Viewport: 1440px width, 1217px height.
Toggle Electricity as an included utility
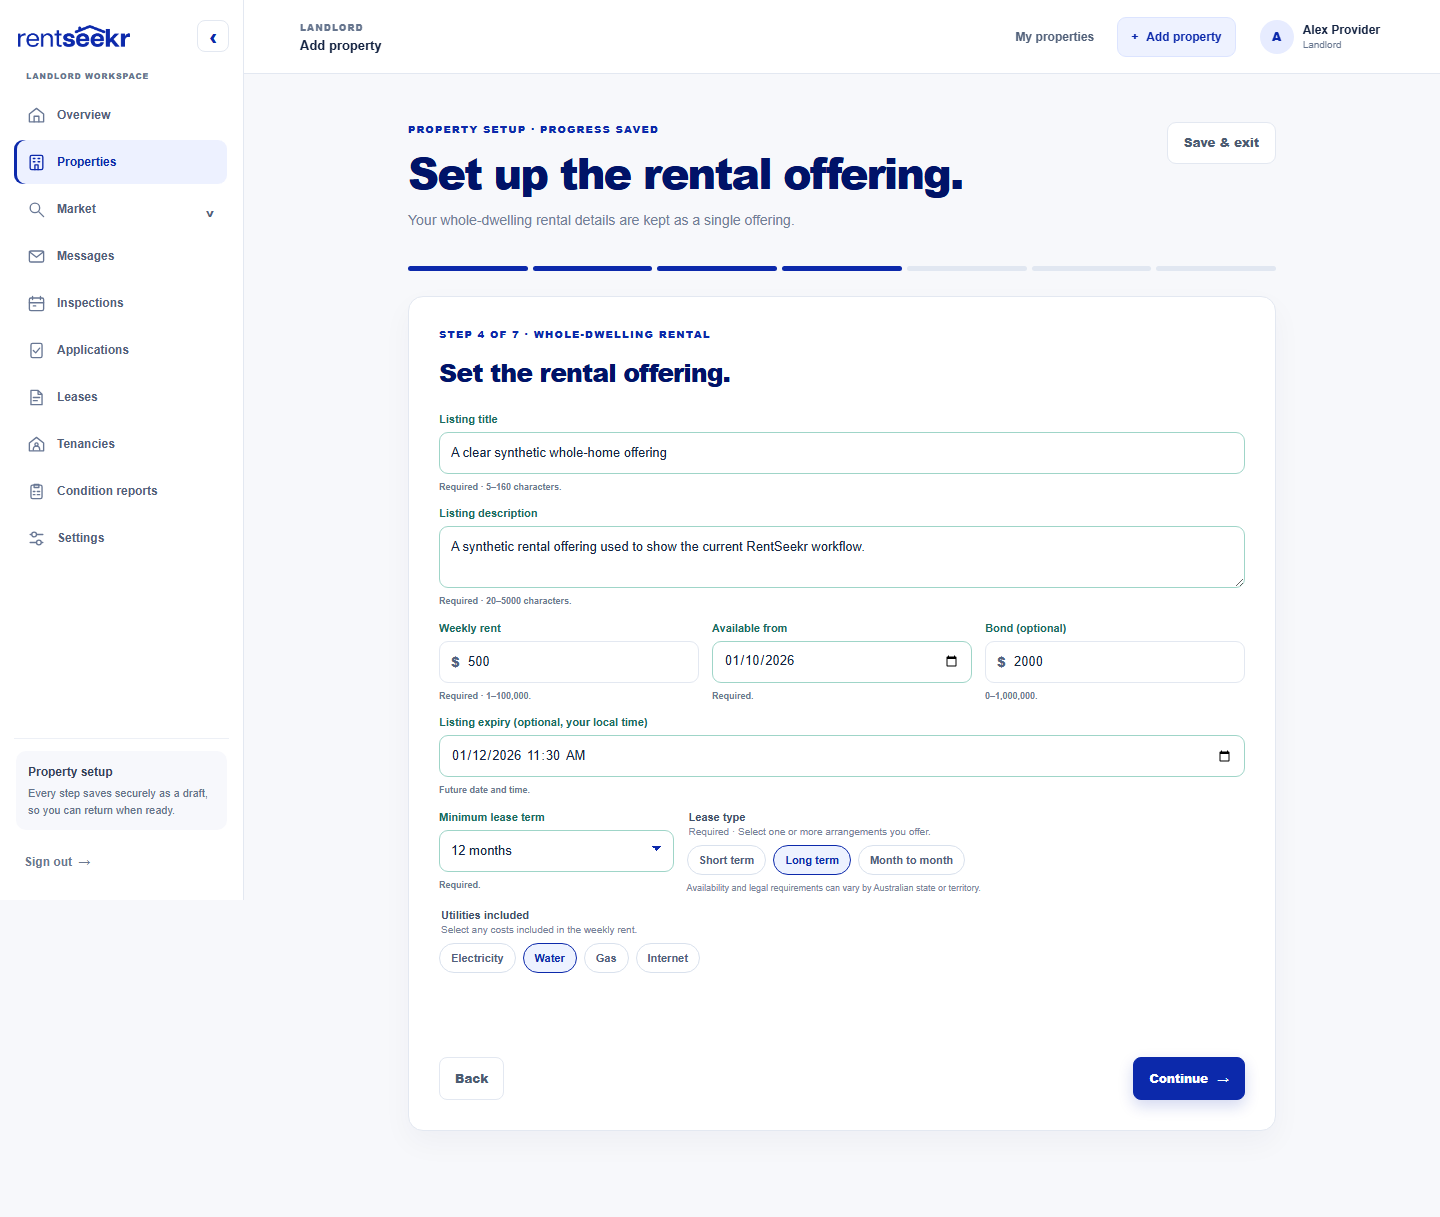477,958
